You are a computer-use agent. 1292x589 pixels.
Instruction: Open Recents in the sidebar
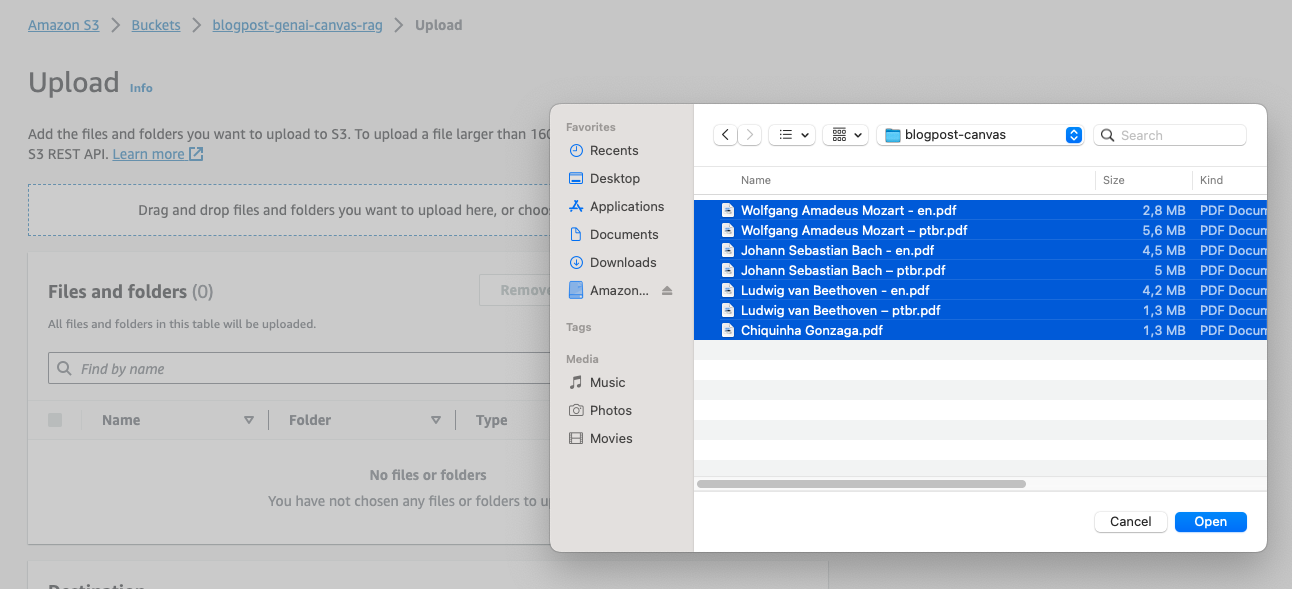(614, 150)
